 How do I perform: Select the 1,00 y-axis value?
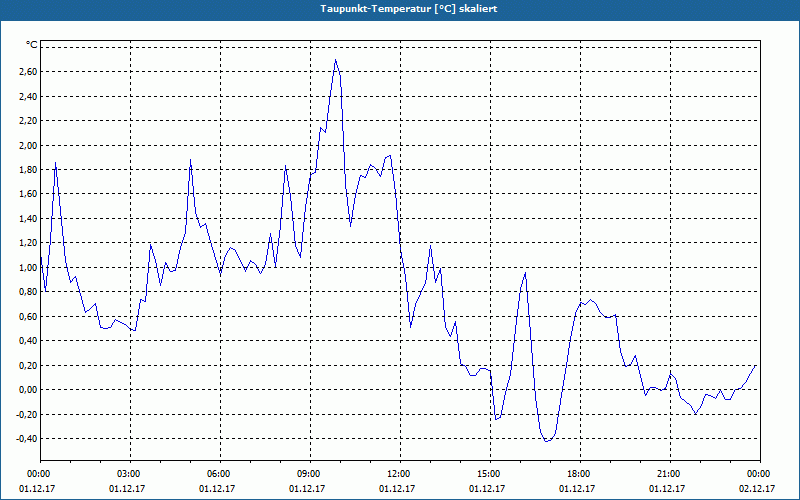pos(27,267)
